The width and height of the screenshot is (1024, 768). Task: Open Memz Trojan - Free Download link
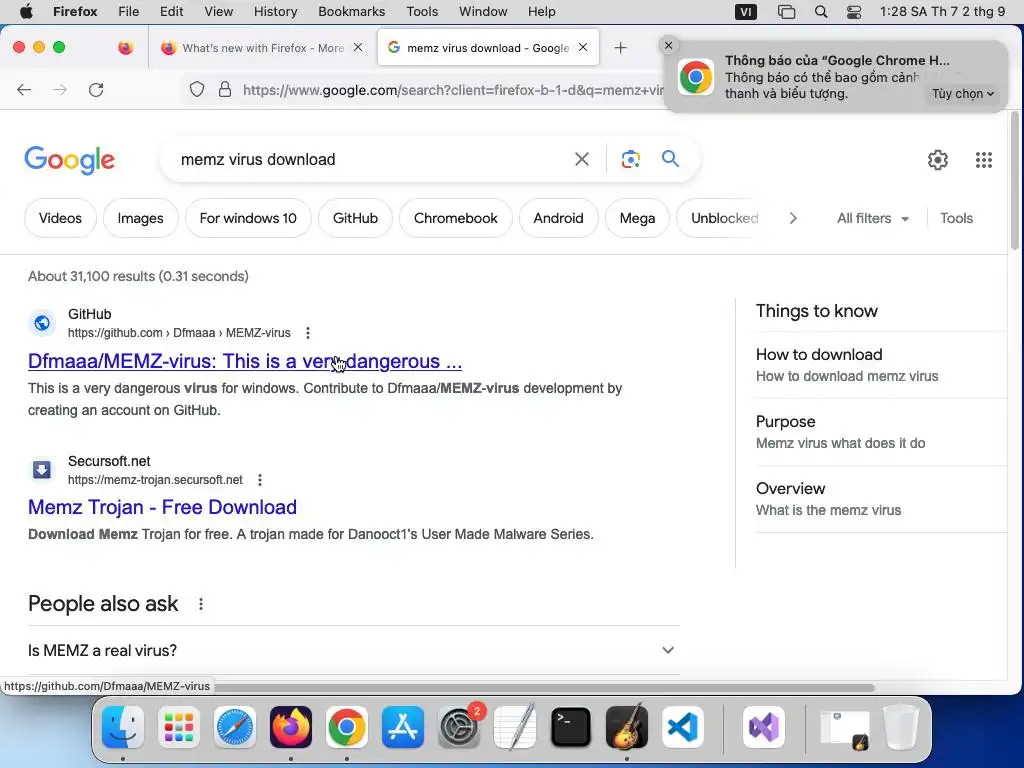click(x=163, y=507)
